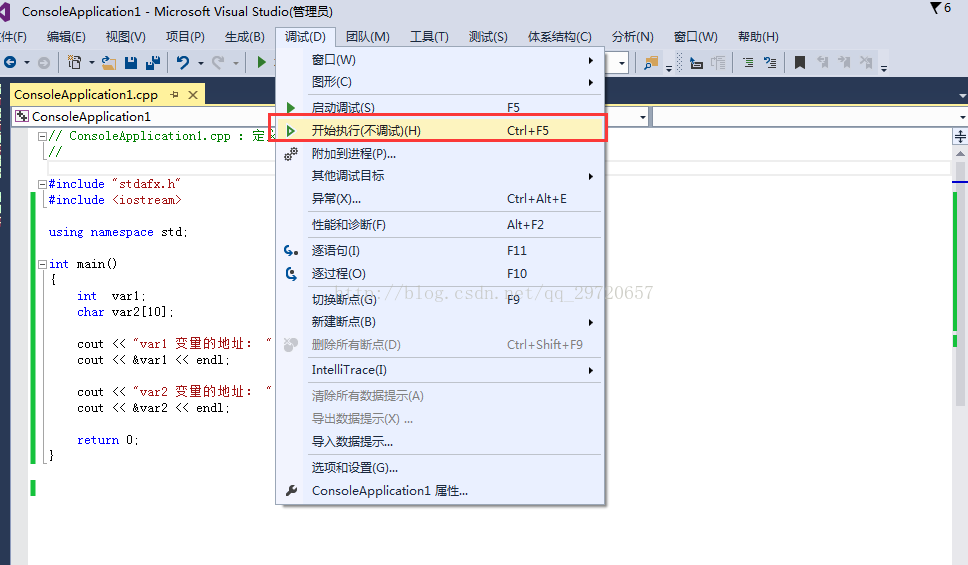Image resolution: width=968 pixels, height=565 pixels.
Task: Open the 视图(V) menu
Action: coord(125,37)
